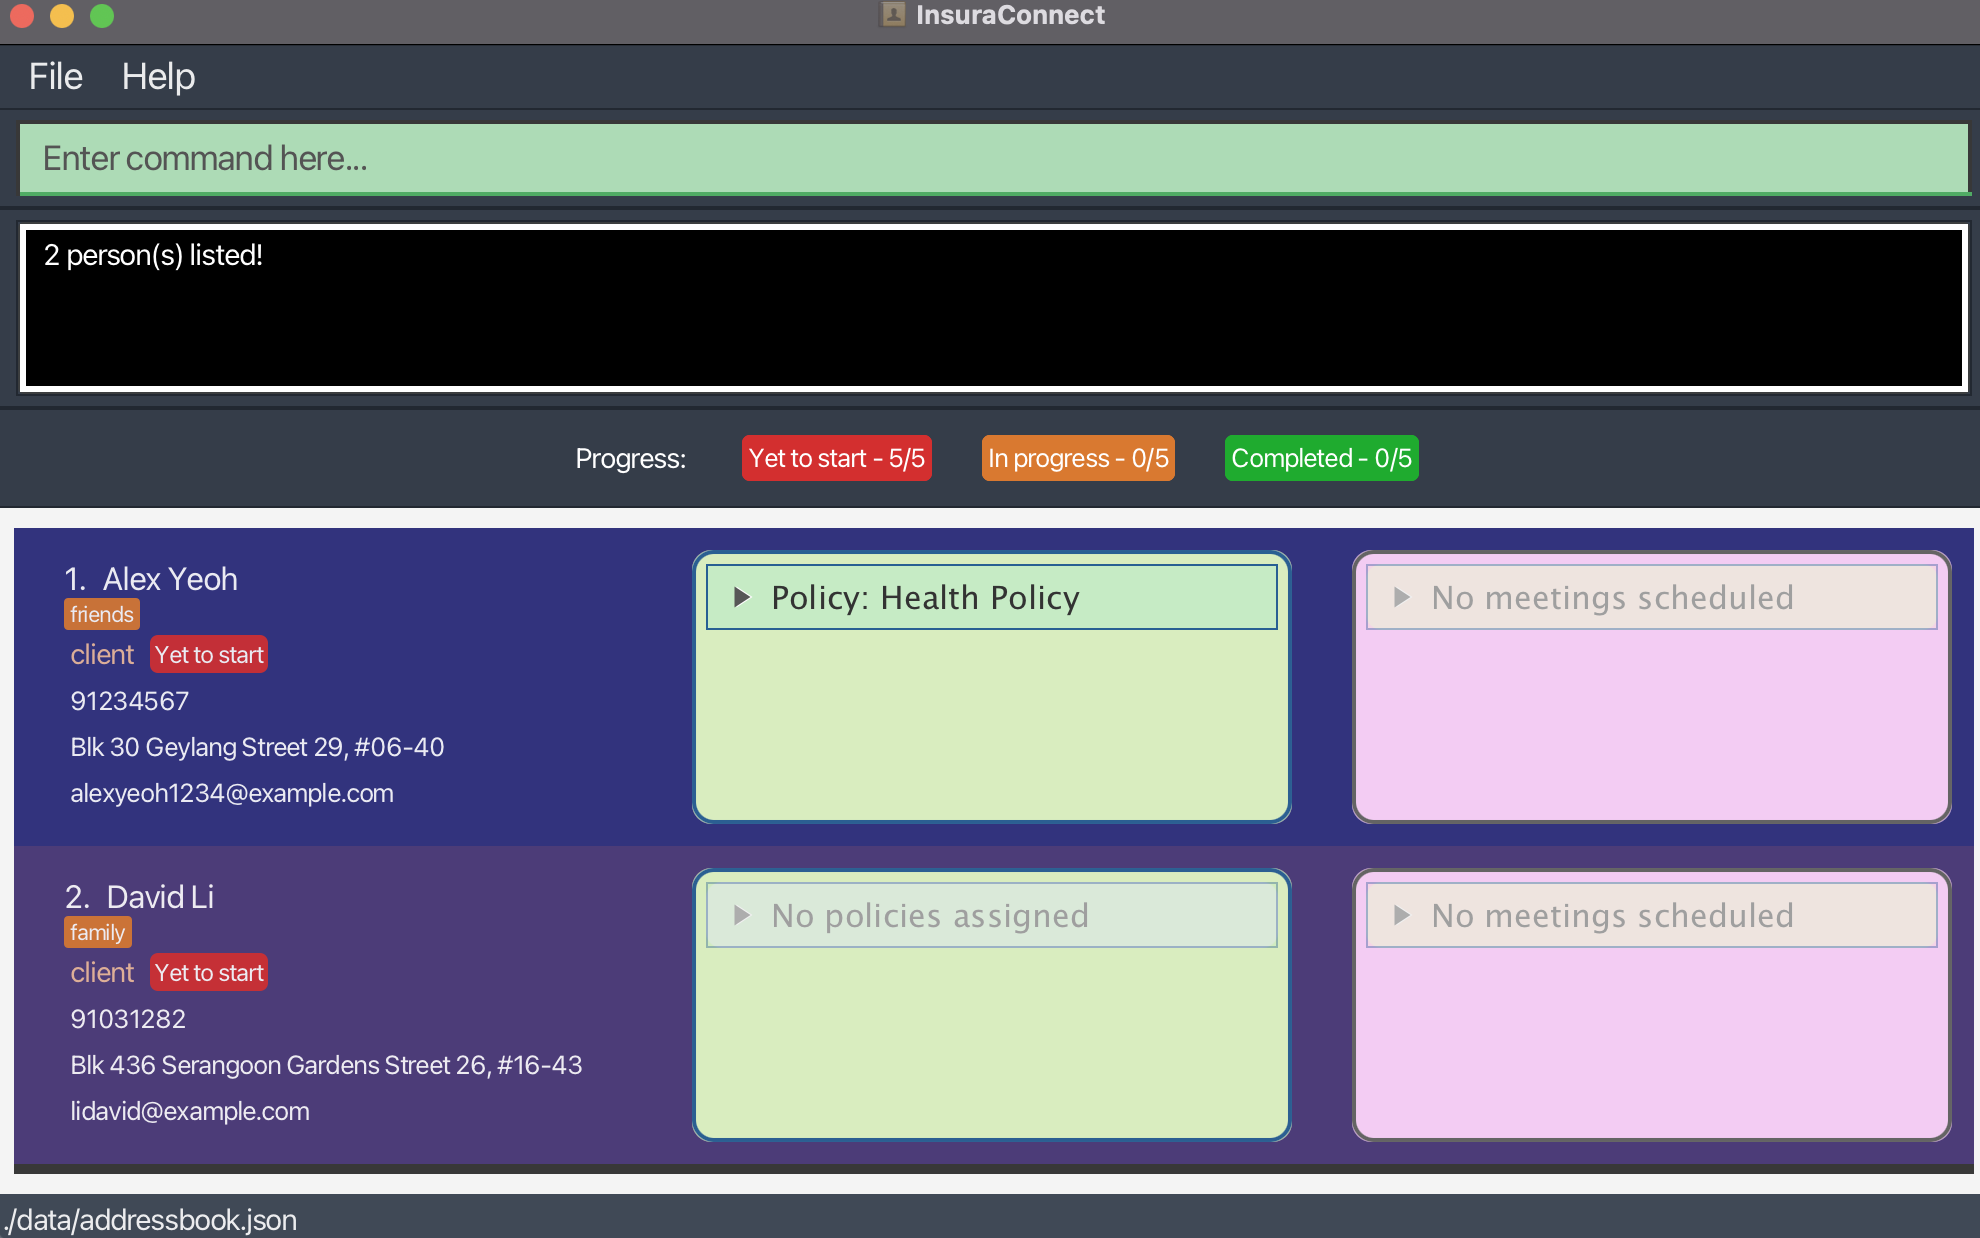Minimize window using the yellow button
Viewport: 1980px width, 1238px height.
click(62, 15)
